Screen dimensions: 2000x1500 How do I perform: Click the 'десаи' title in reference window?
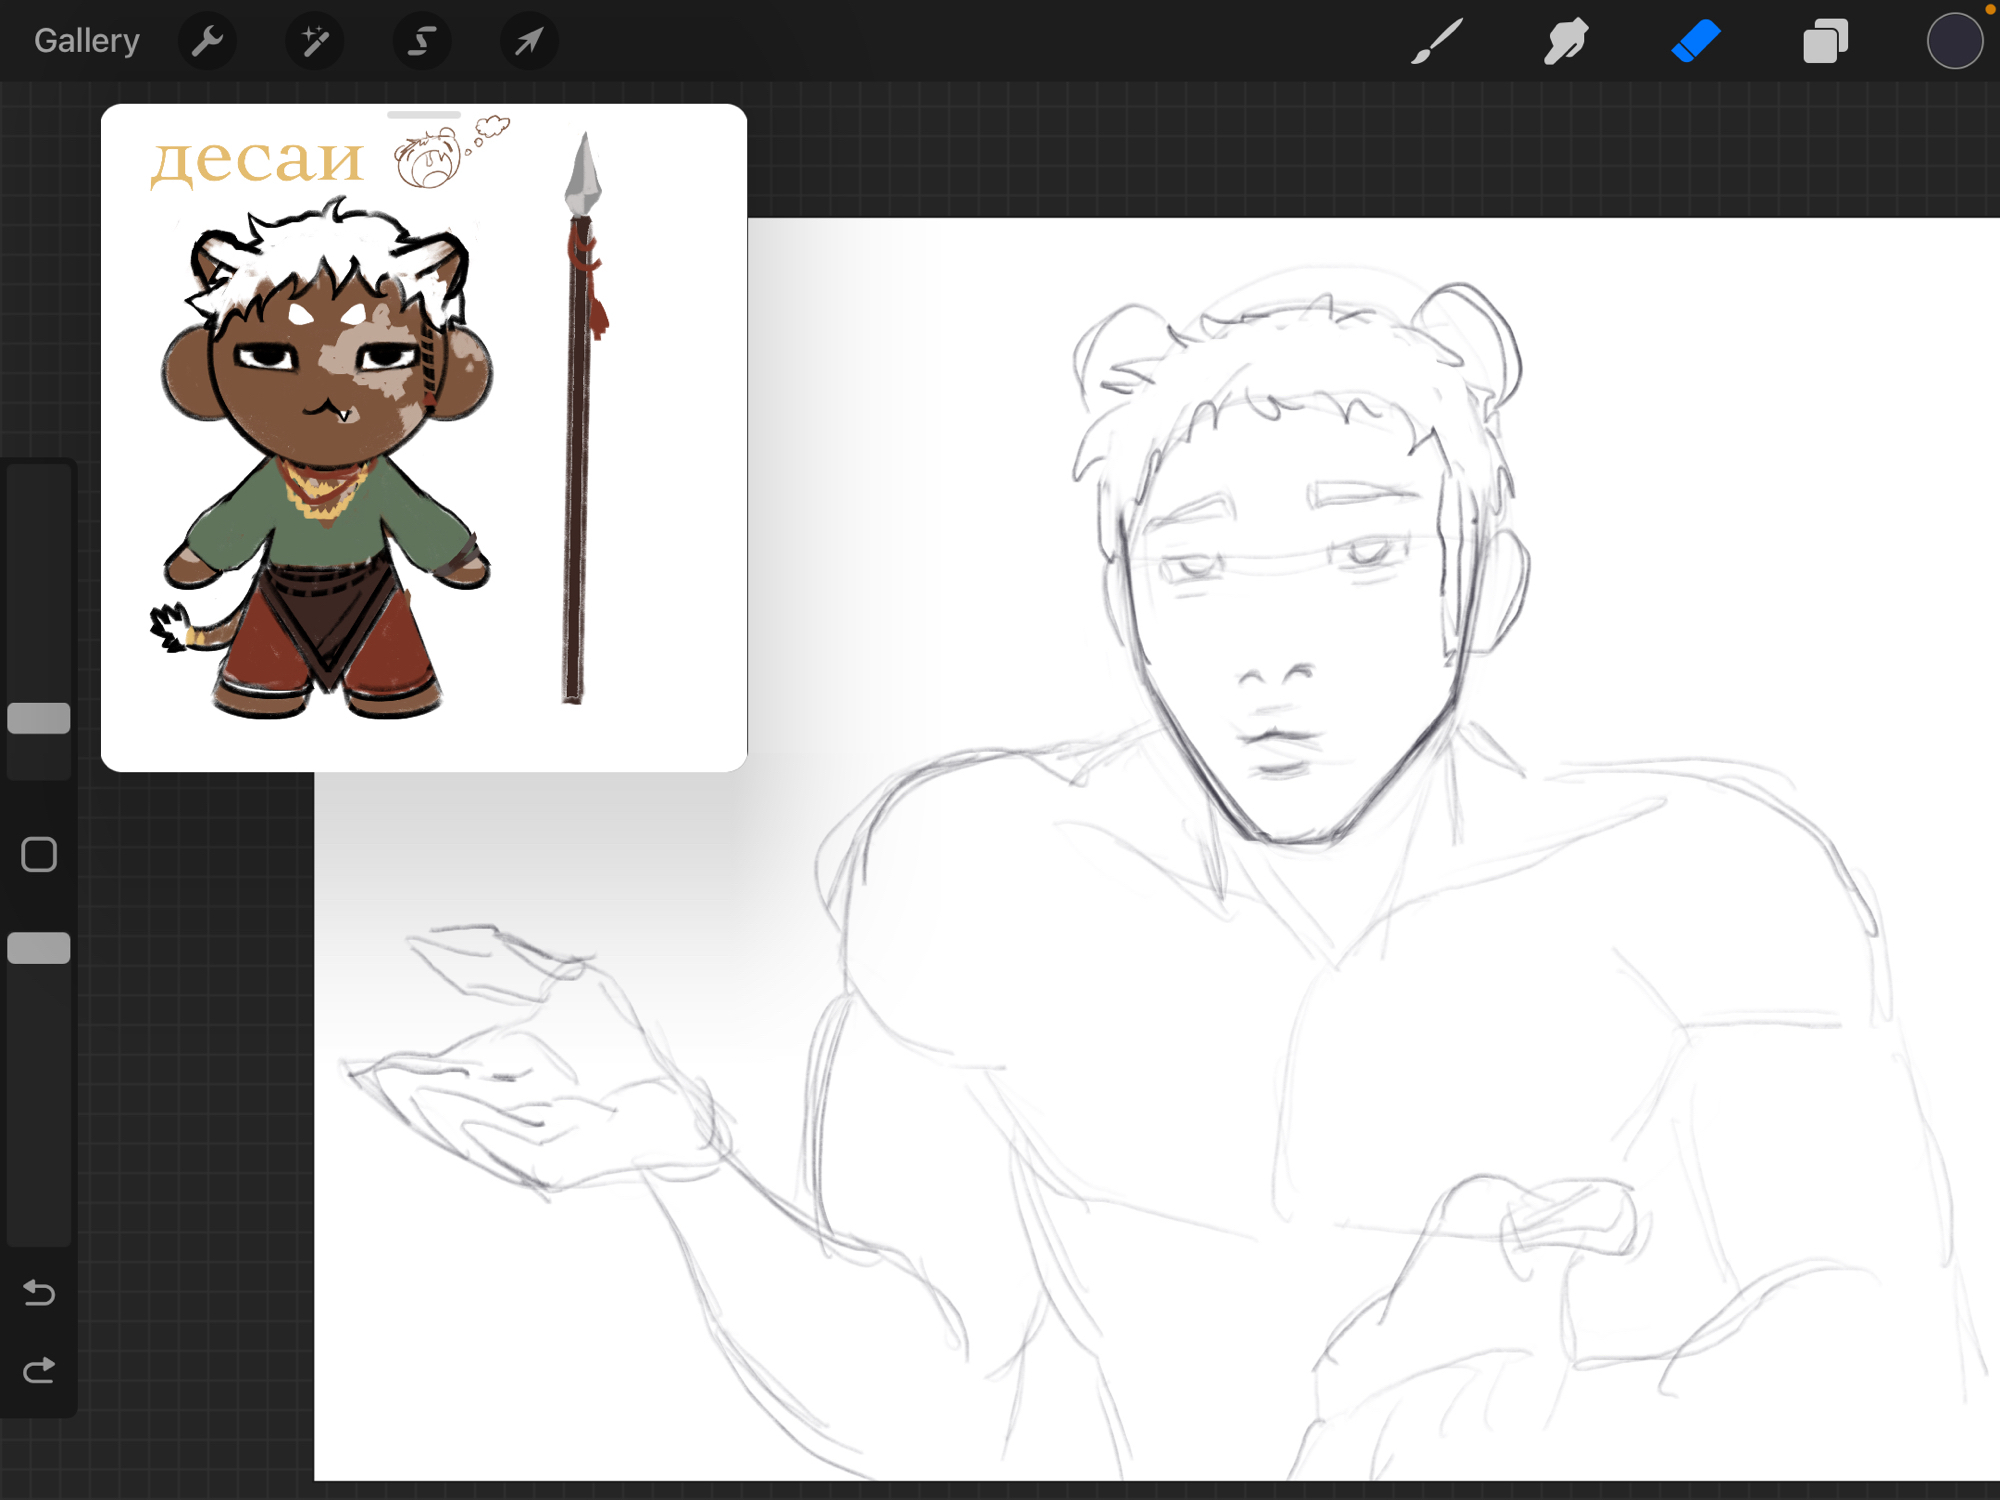pyautogui.click(x=257, y=160)
